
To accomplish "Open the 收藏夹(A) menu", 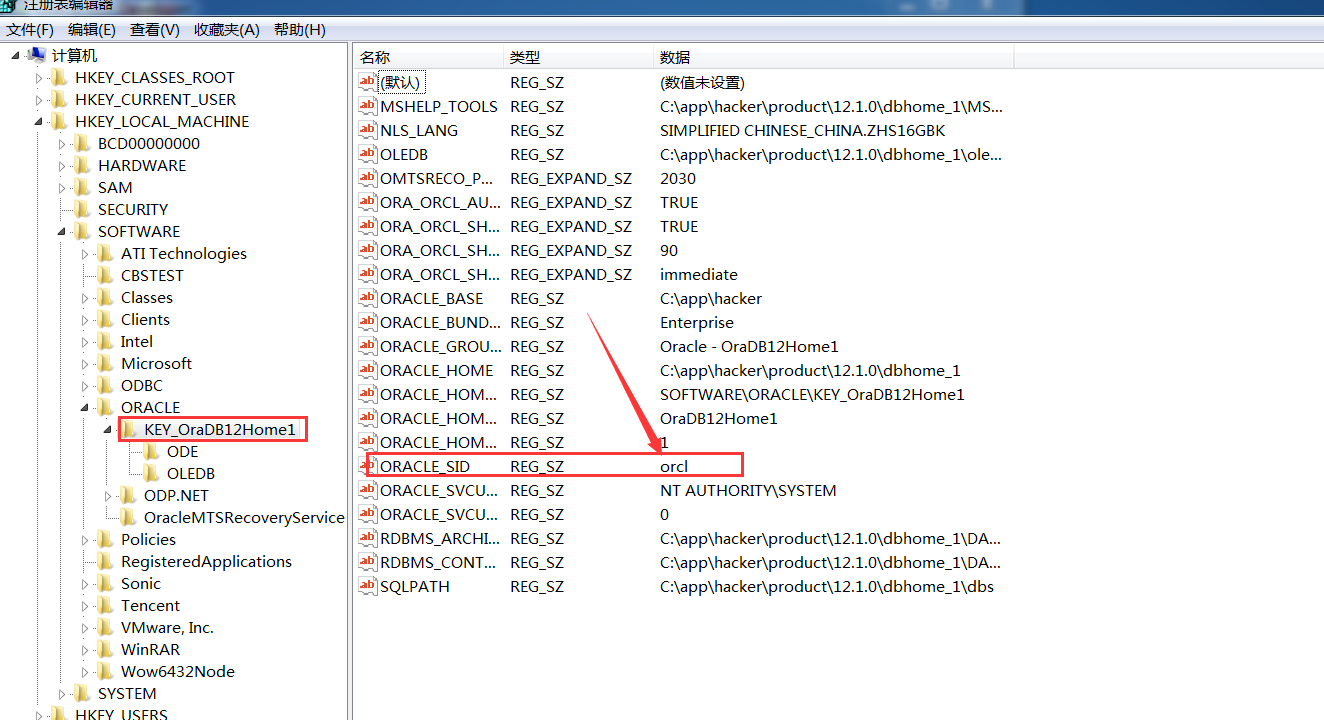I will tap(227, 30).
